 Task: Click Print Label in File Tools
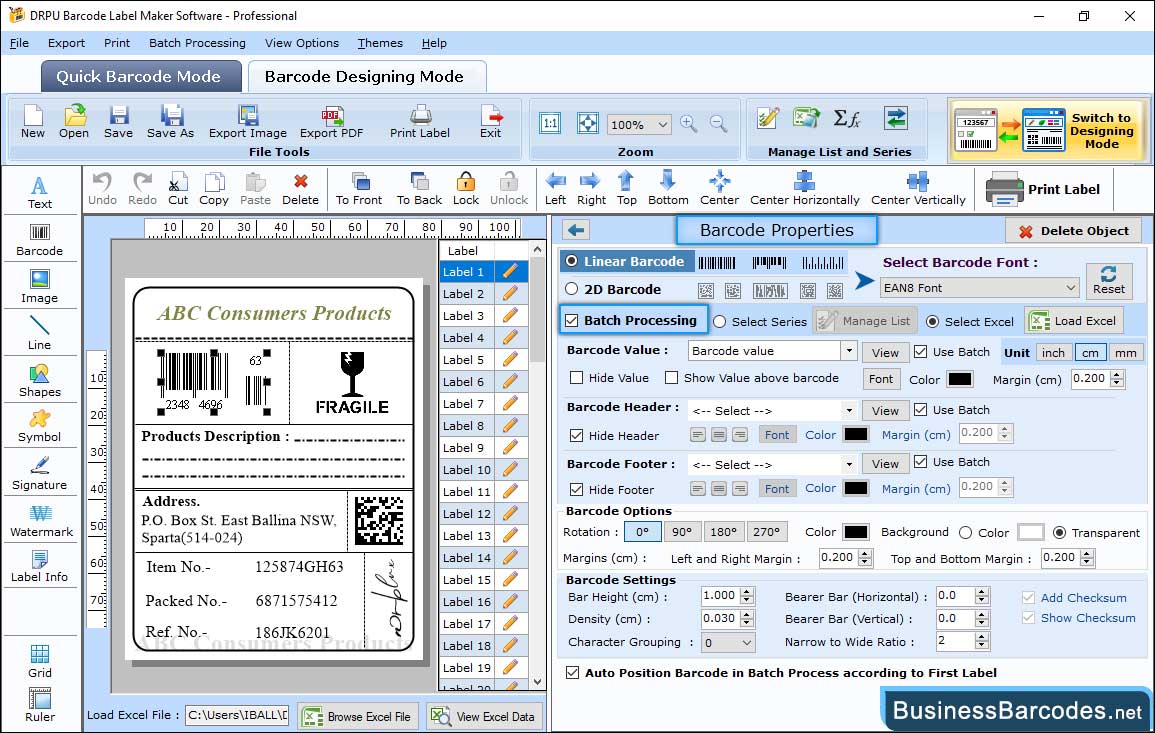(x=420, y=122)
